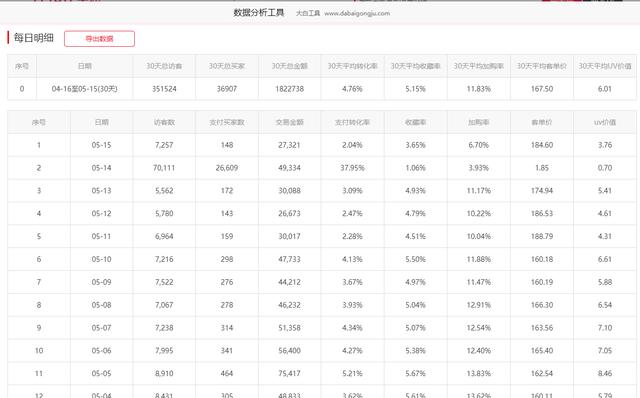Select the 05-10 date cell
This screenshot has width=640, height=398.
(x=101, y=260)
